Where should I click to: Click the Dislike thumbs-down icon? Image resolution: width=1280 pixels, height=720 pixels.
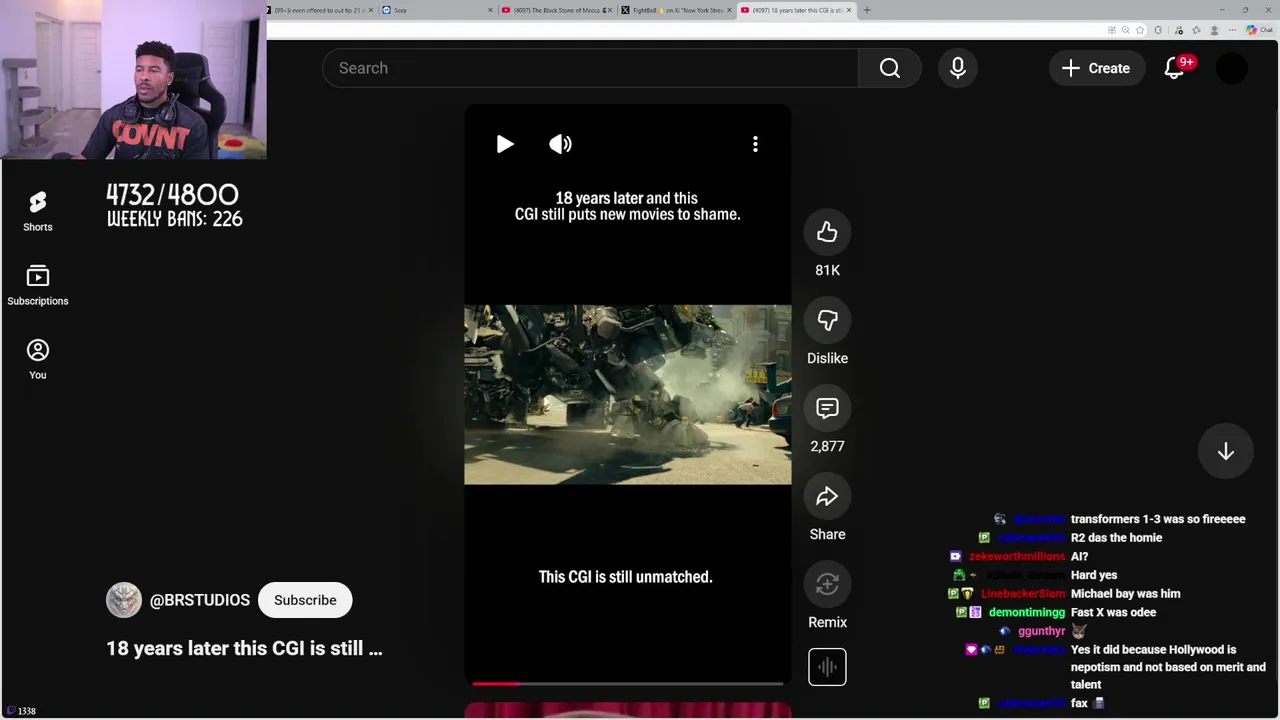pyautogui.click(x=827, y=320)
